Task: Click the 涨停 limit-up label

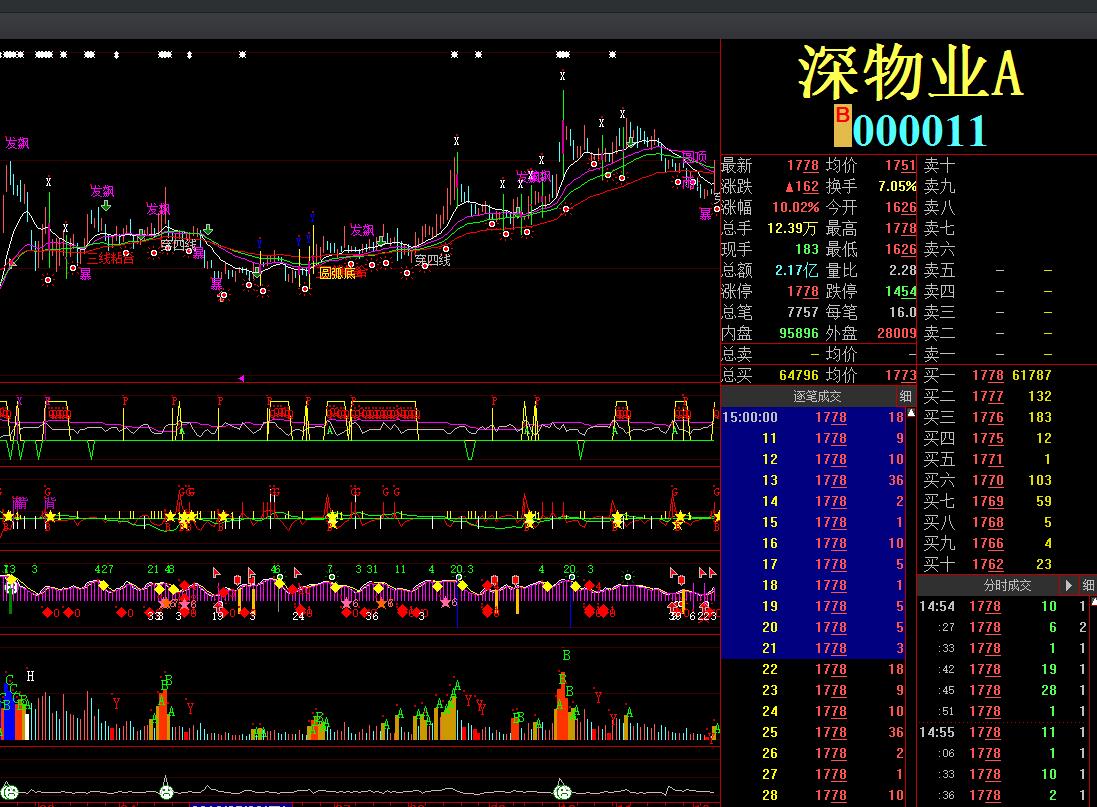Action: (737, 292)
